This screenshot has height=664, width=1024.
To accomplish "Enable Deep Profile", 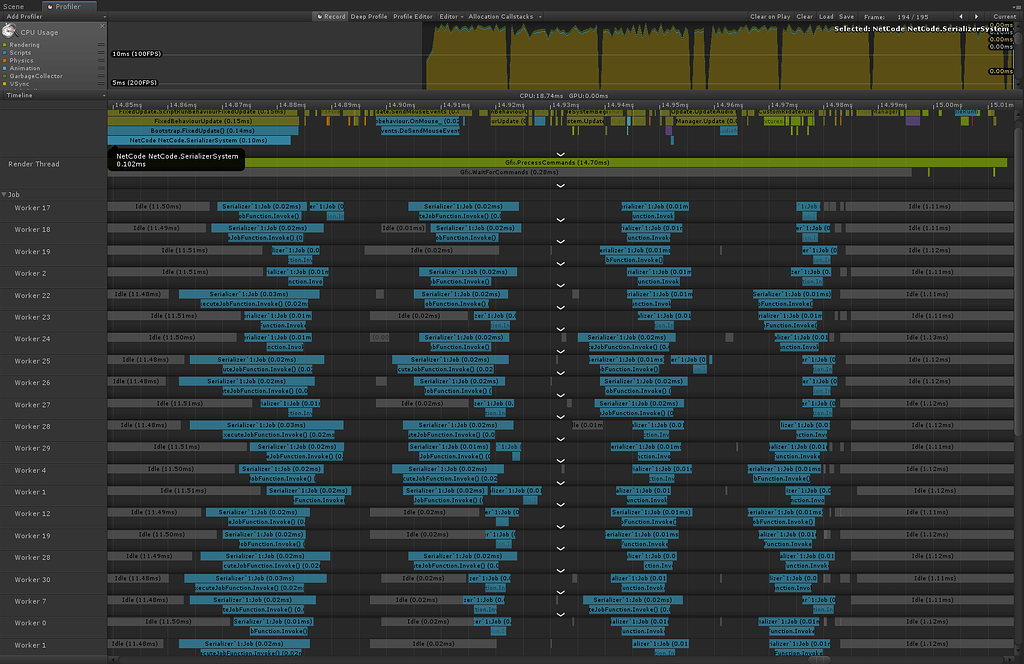I will point(367,16).
